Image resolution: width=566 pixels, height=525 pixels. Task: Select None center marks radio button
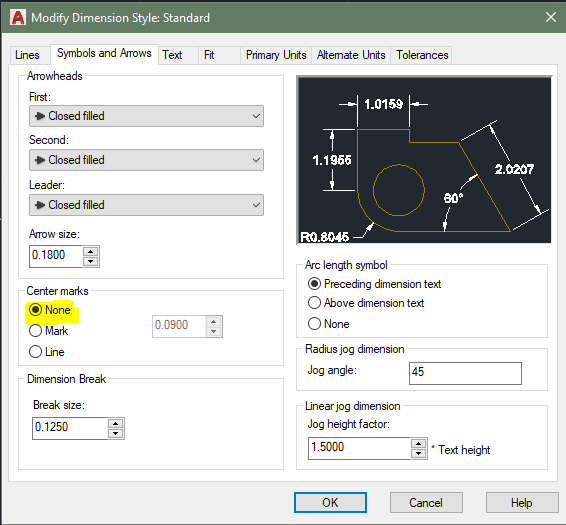click(50, 310)
